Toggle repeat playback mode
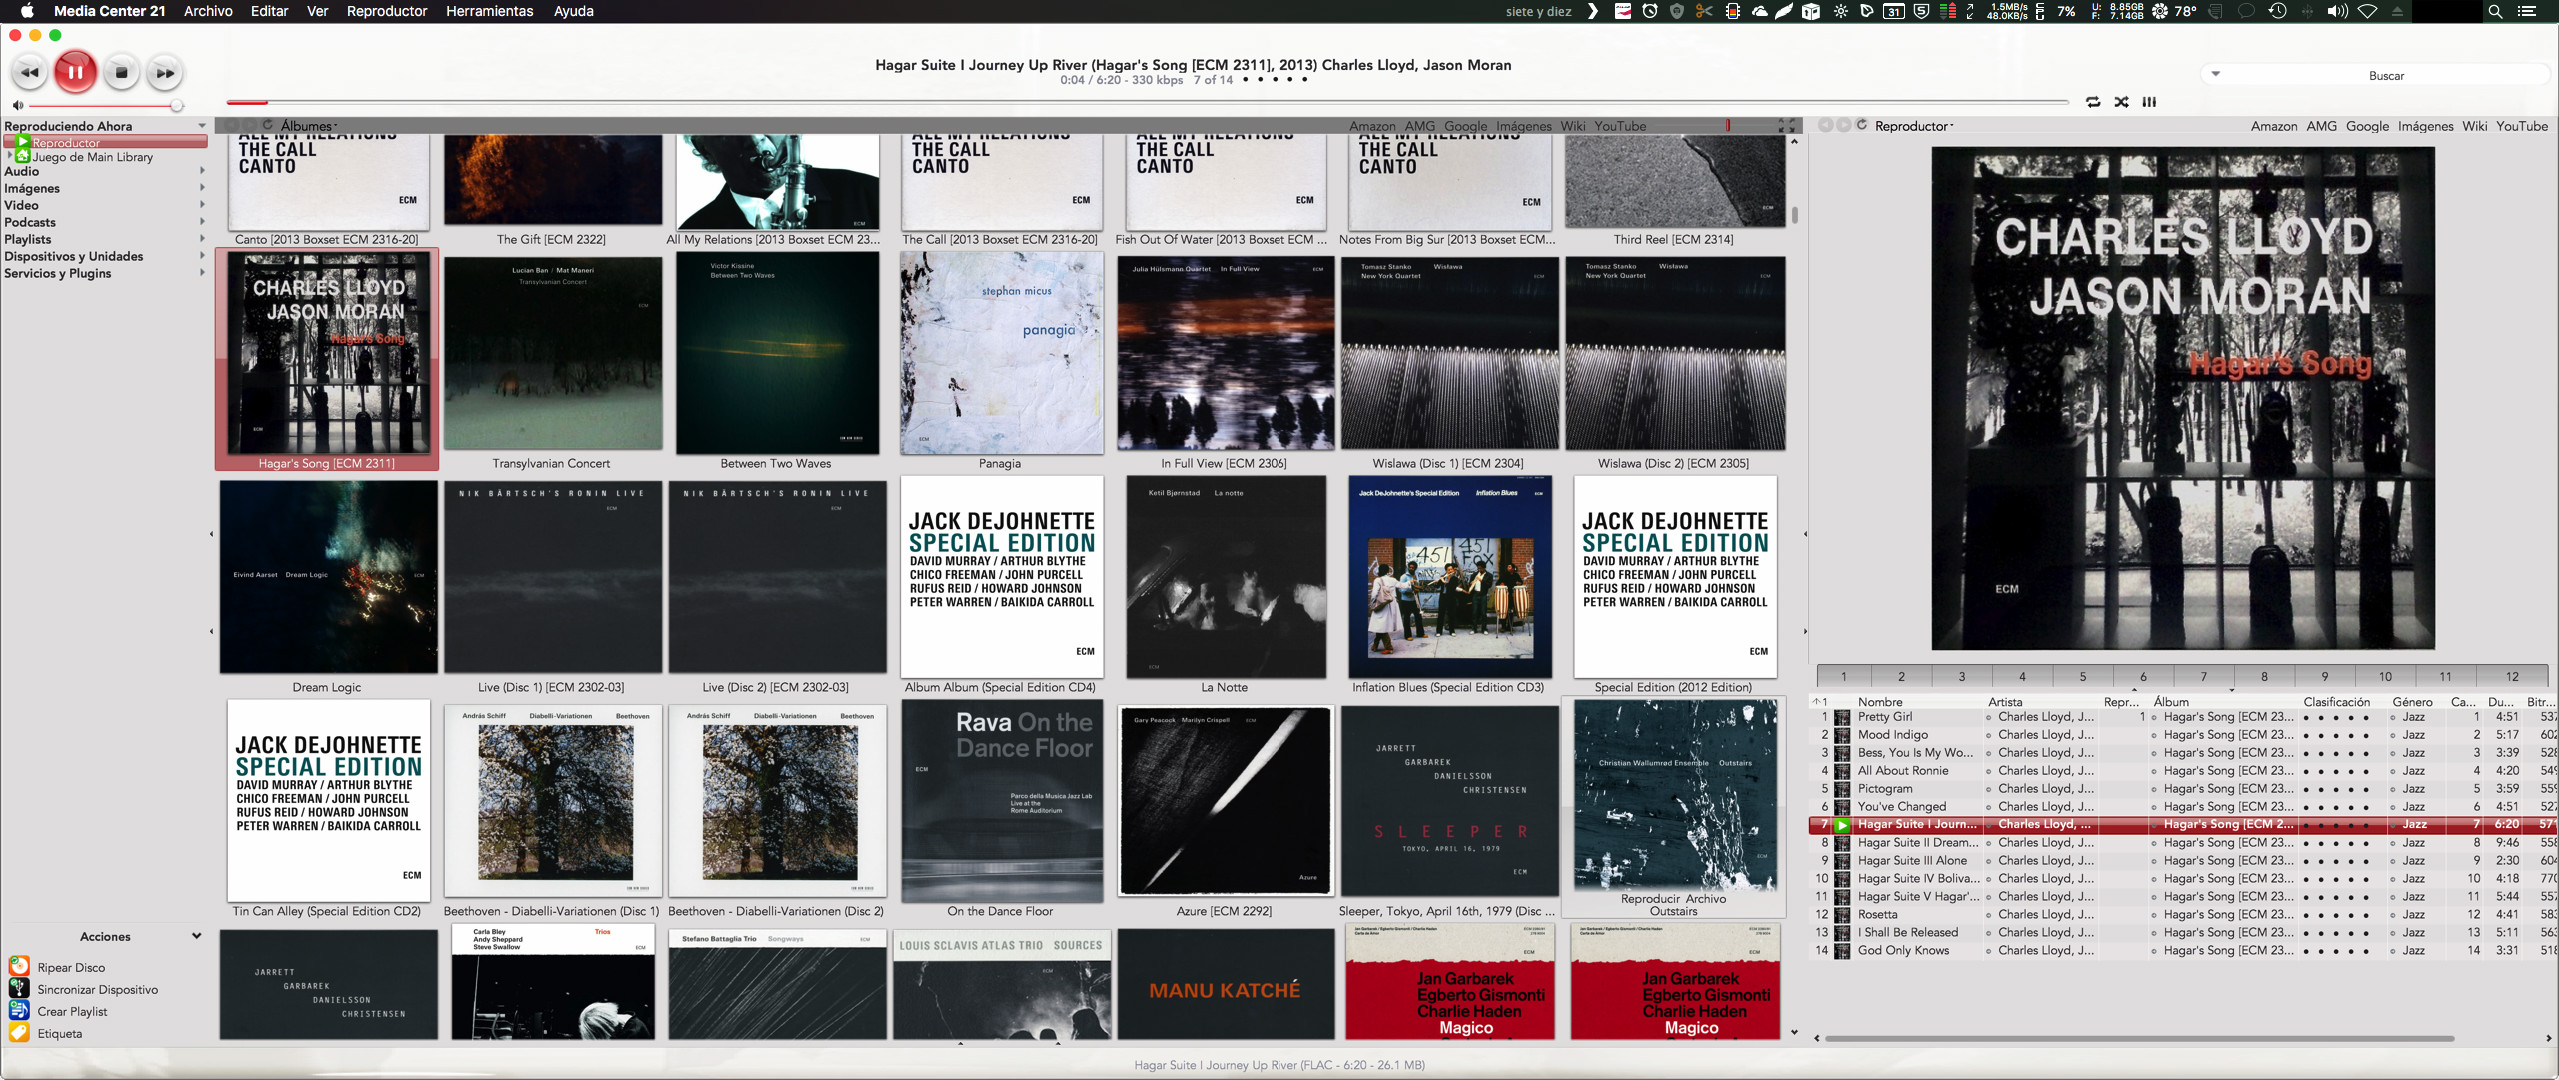 coord(2093,102)
